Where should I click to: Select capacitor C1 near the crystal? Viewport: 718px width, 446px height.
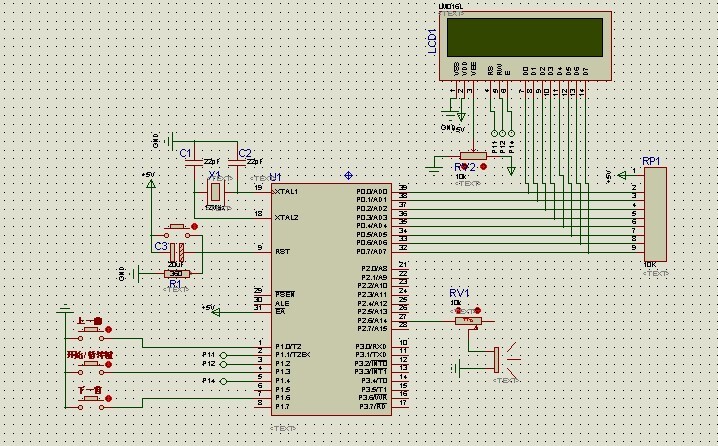click(x=195, y=161)
